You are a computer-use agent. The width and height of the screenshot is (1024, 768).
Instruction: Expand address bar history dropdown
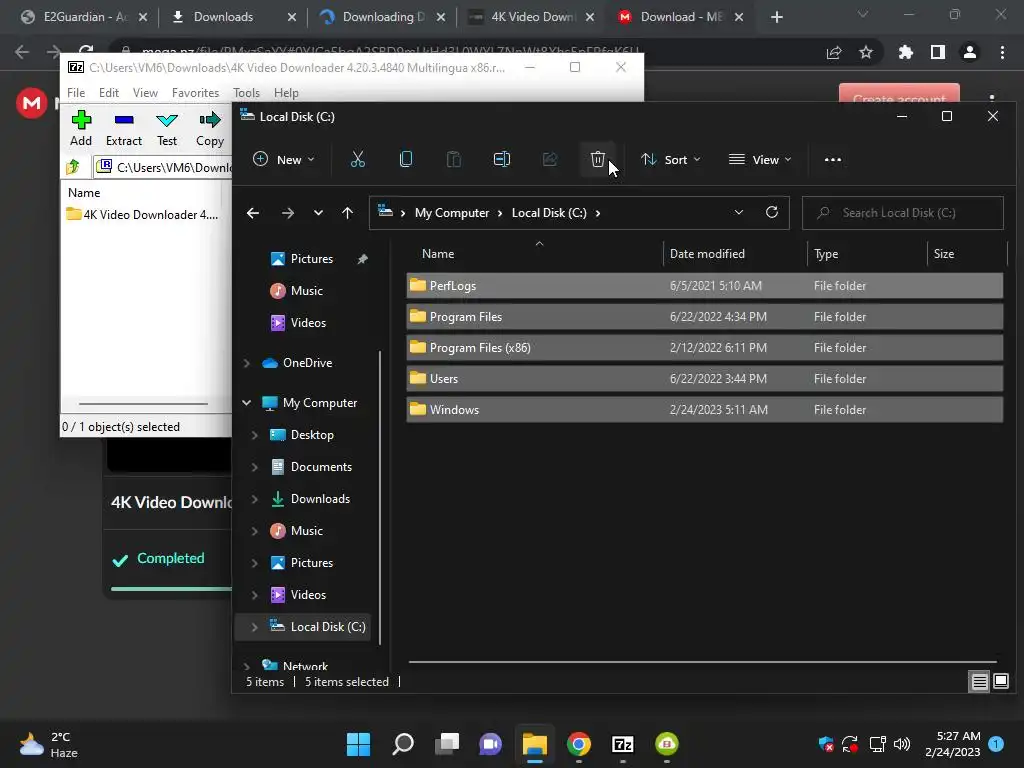pyautogui.click(x=739, y=212)
